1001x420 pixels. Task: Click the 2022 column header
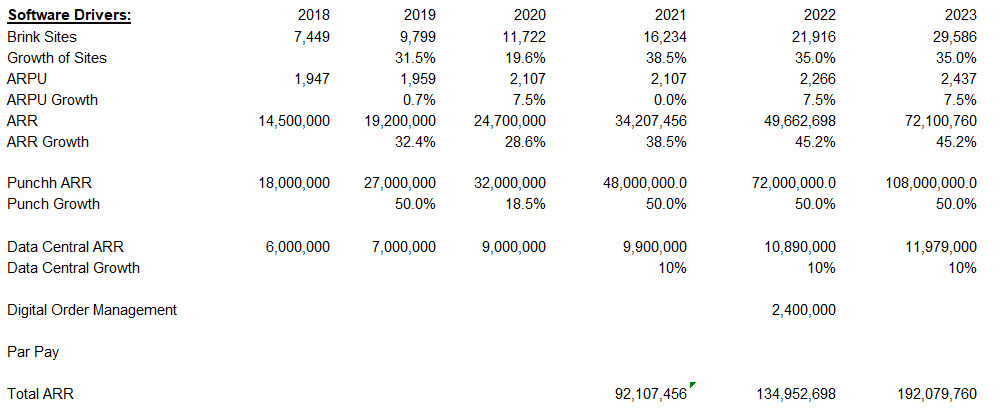coord(819,15)
